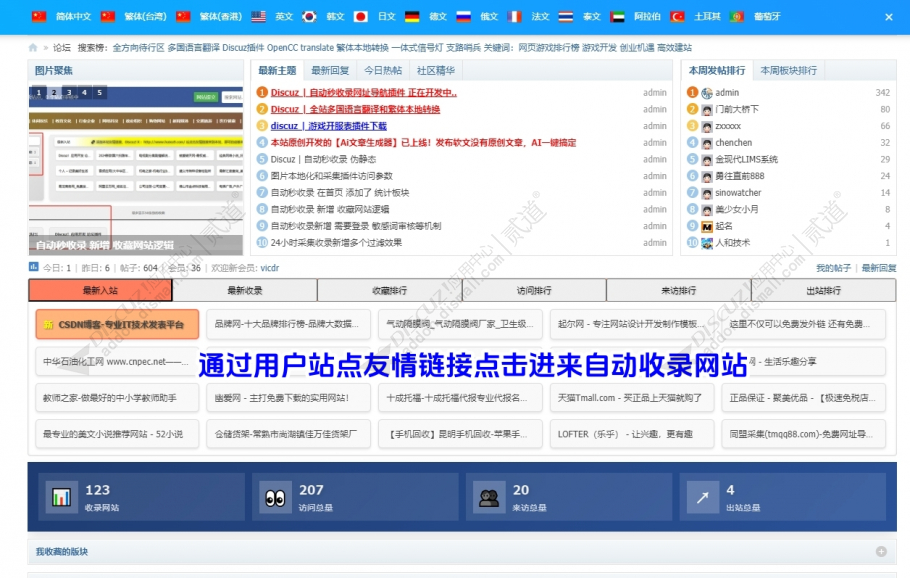The image size is (910, 578).
Task: Open 中华石油化工网 site card
Action: click(117, 362)
